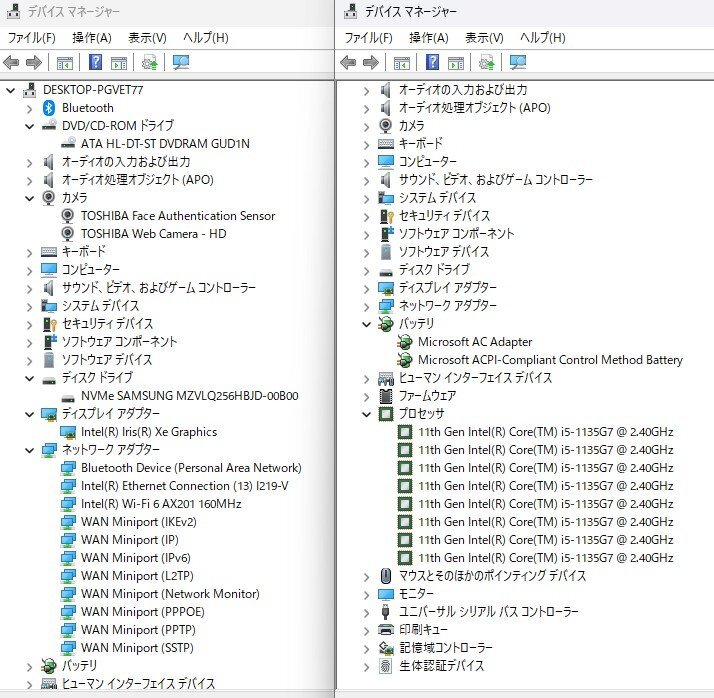Select TOSHIBA Web Camera - HD

(153, 234)
